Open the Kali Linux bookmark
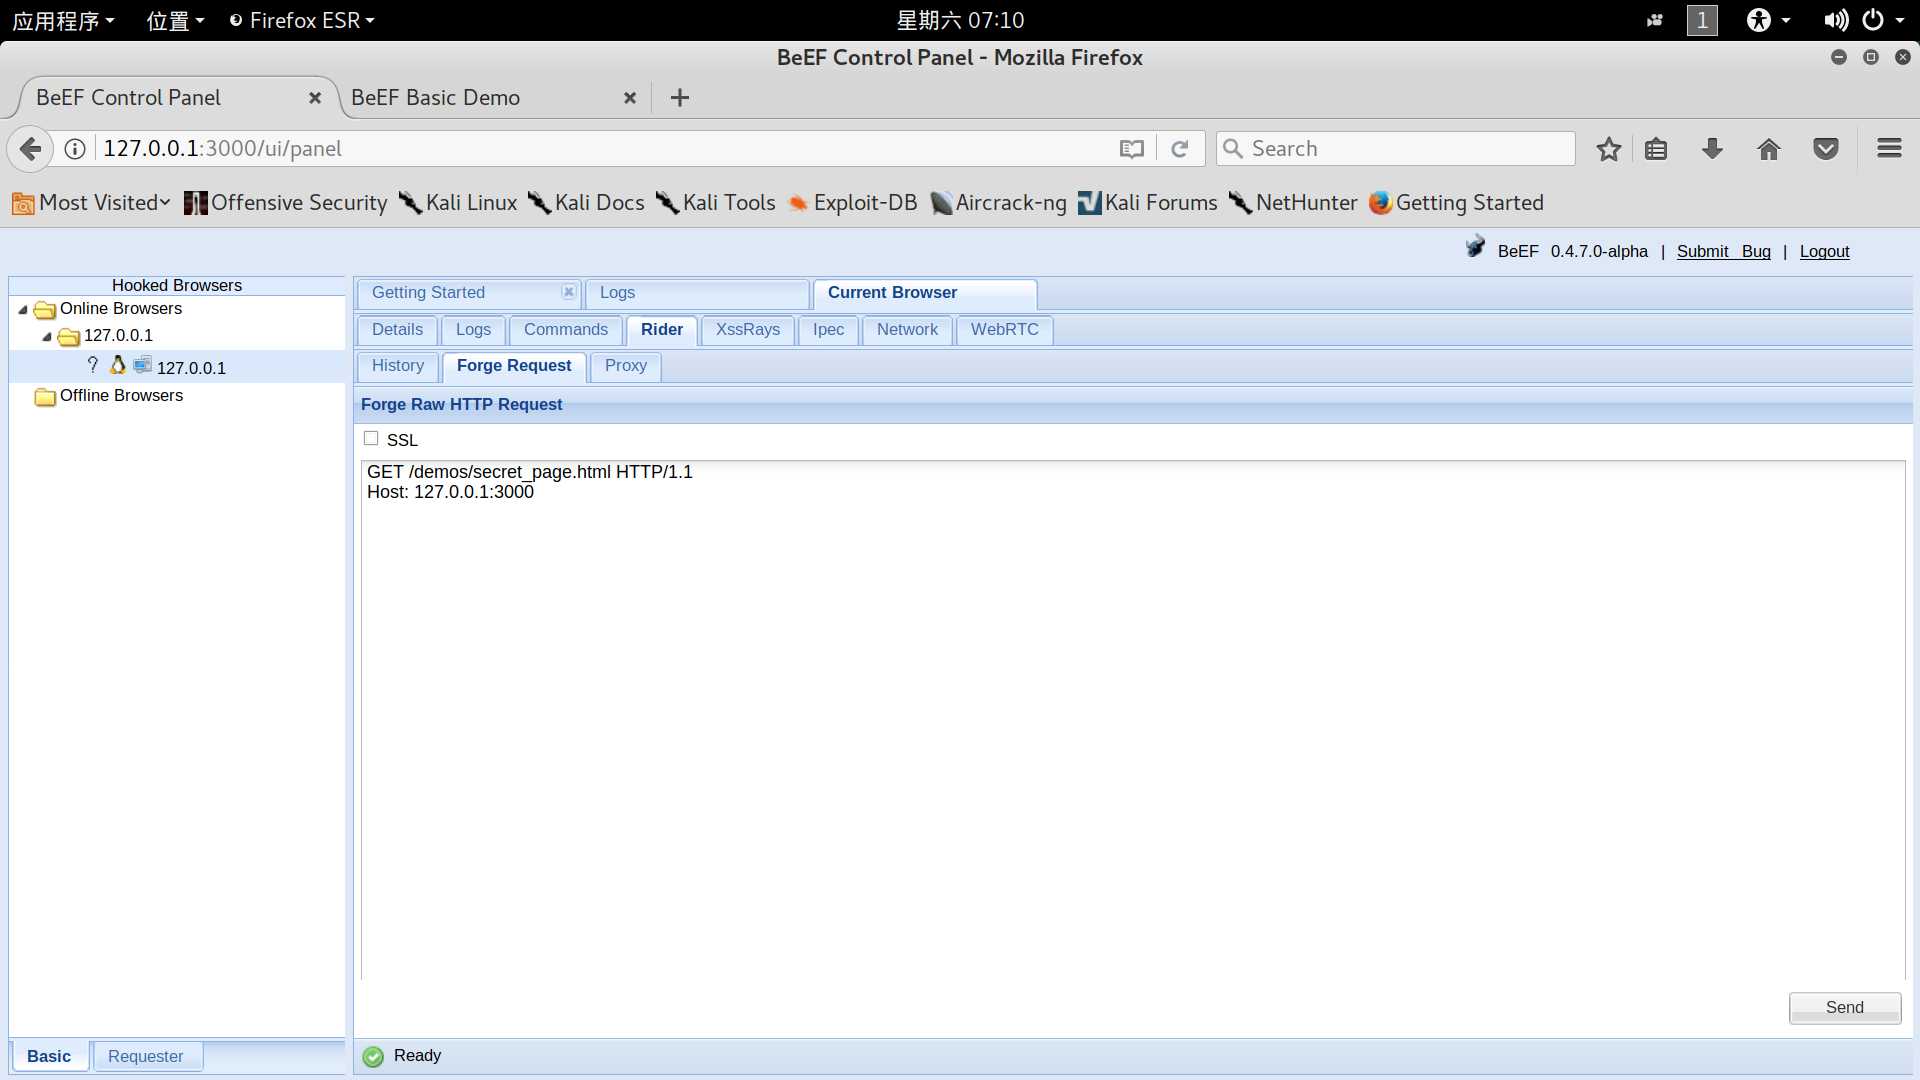Image resolution: width=1920 pixels, height=1080 pixels. pyautogui.click(x=458, y=203)
